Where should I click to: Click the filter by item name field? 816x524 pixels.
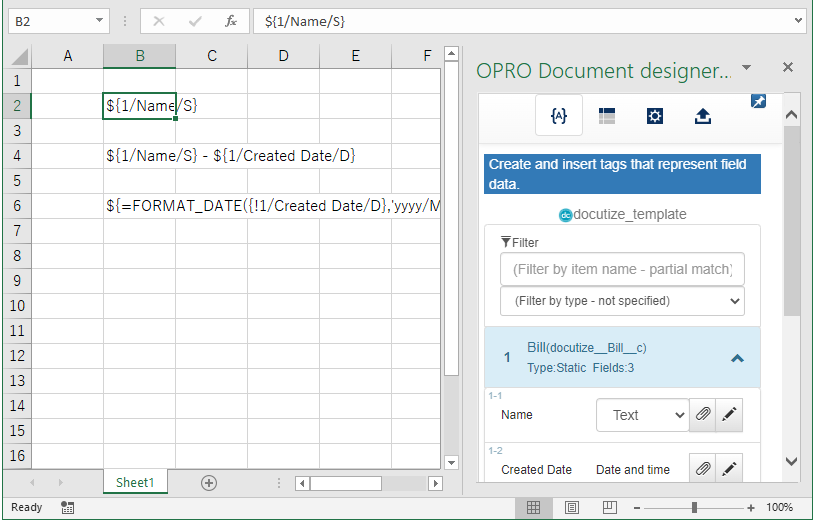[x=622, y=269]
